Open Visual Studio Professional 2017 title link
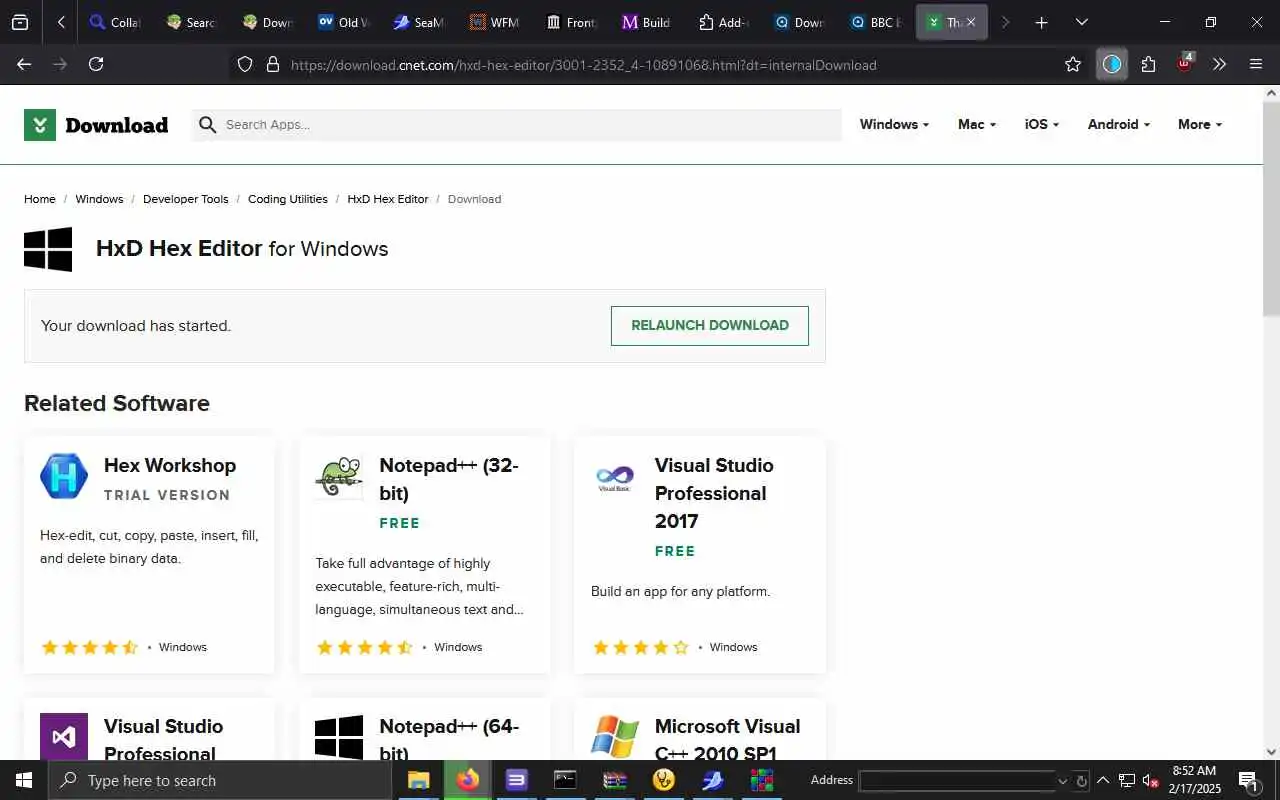Image resolution: width=1280 pixels, height=800 pixels. [x=714, y=493]
